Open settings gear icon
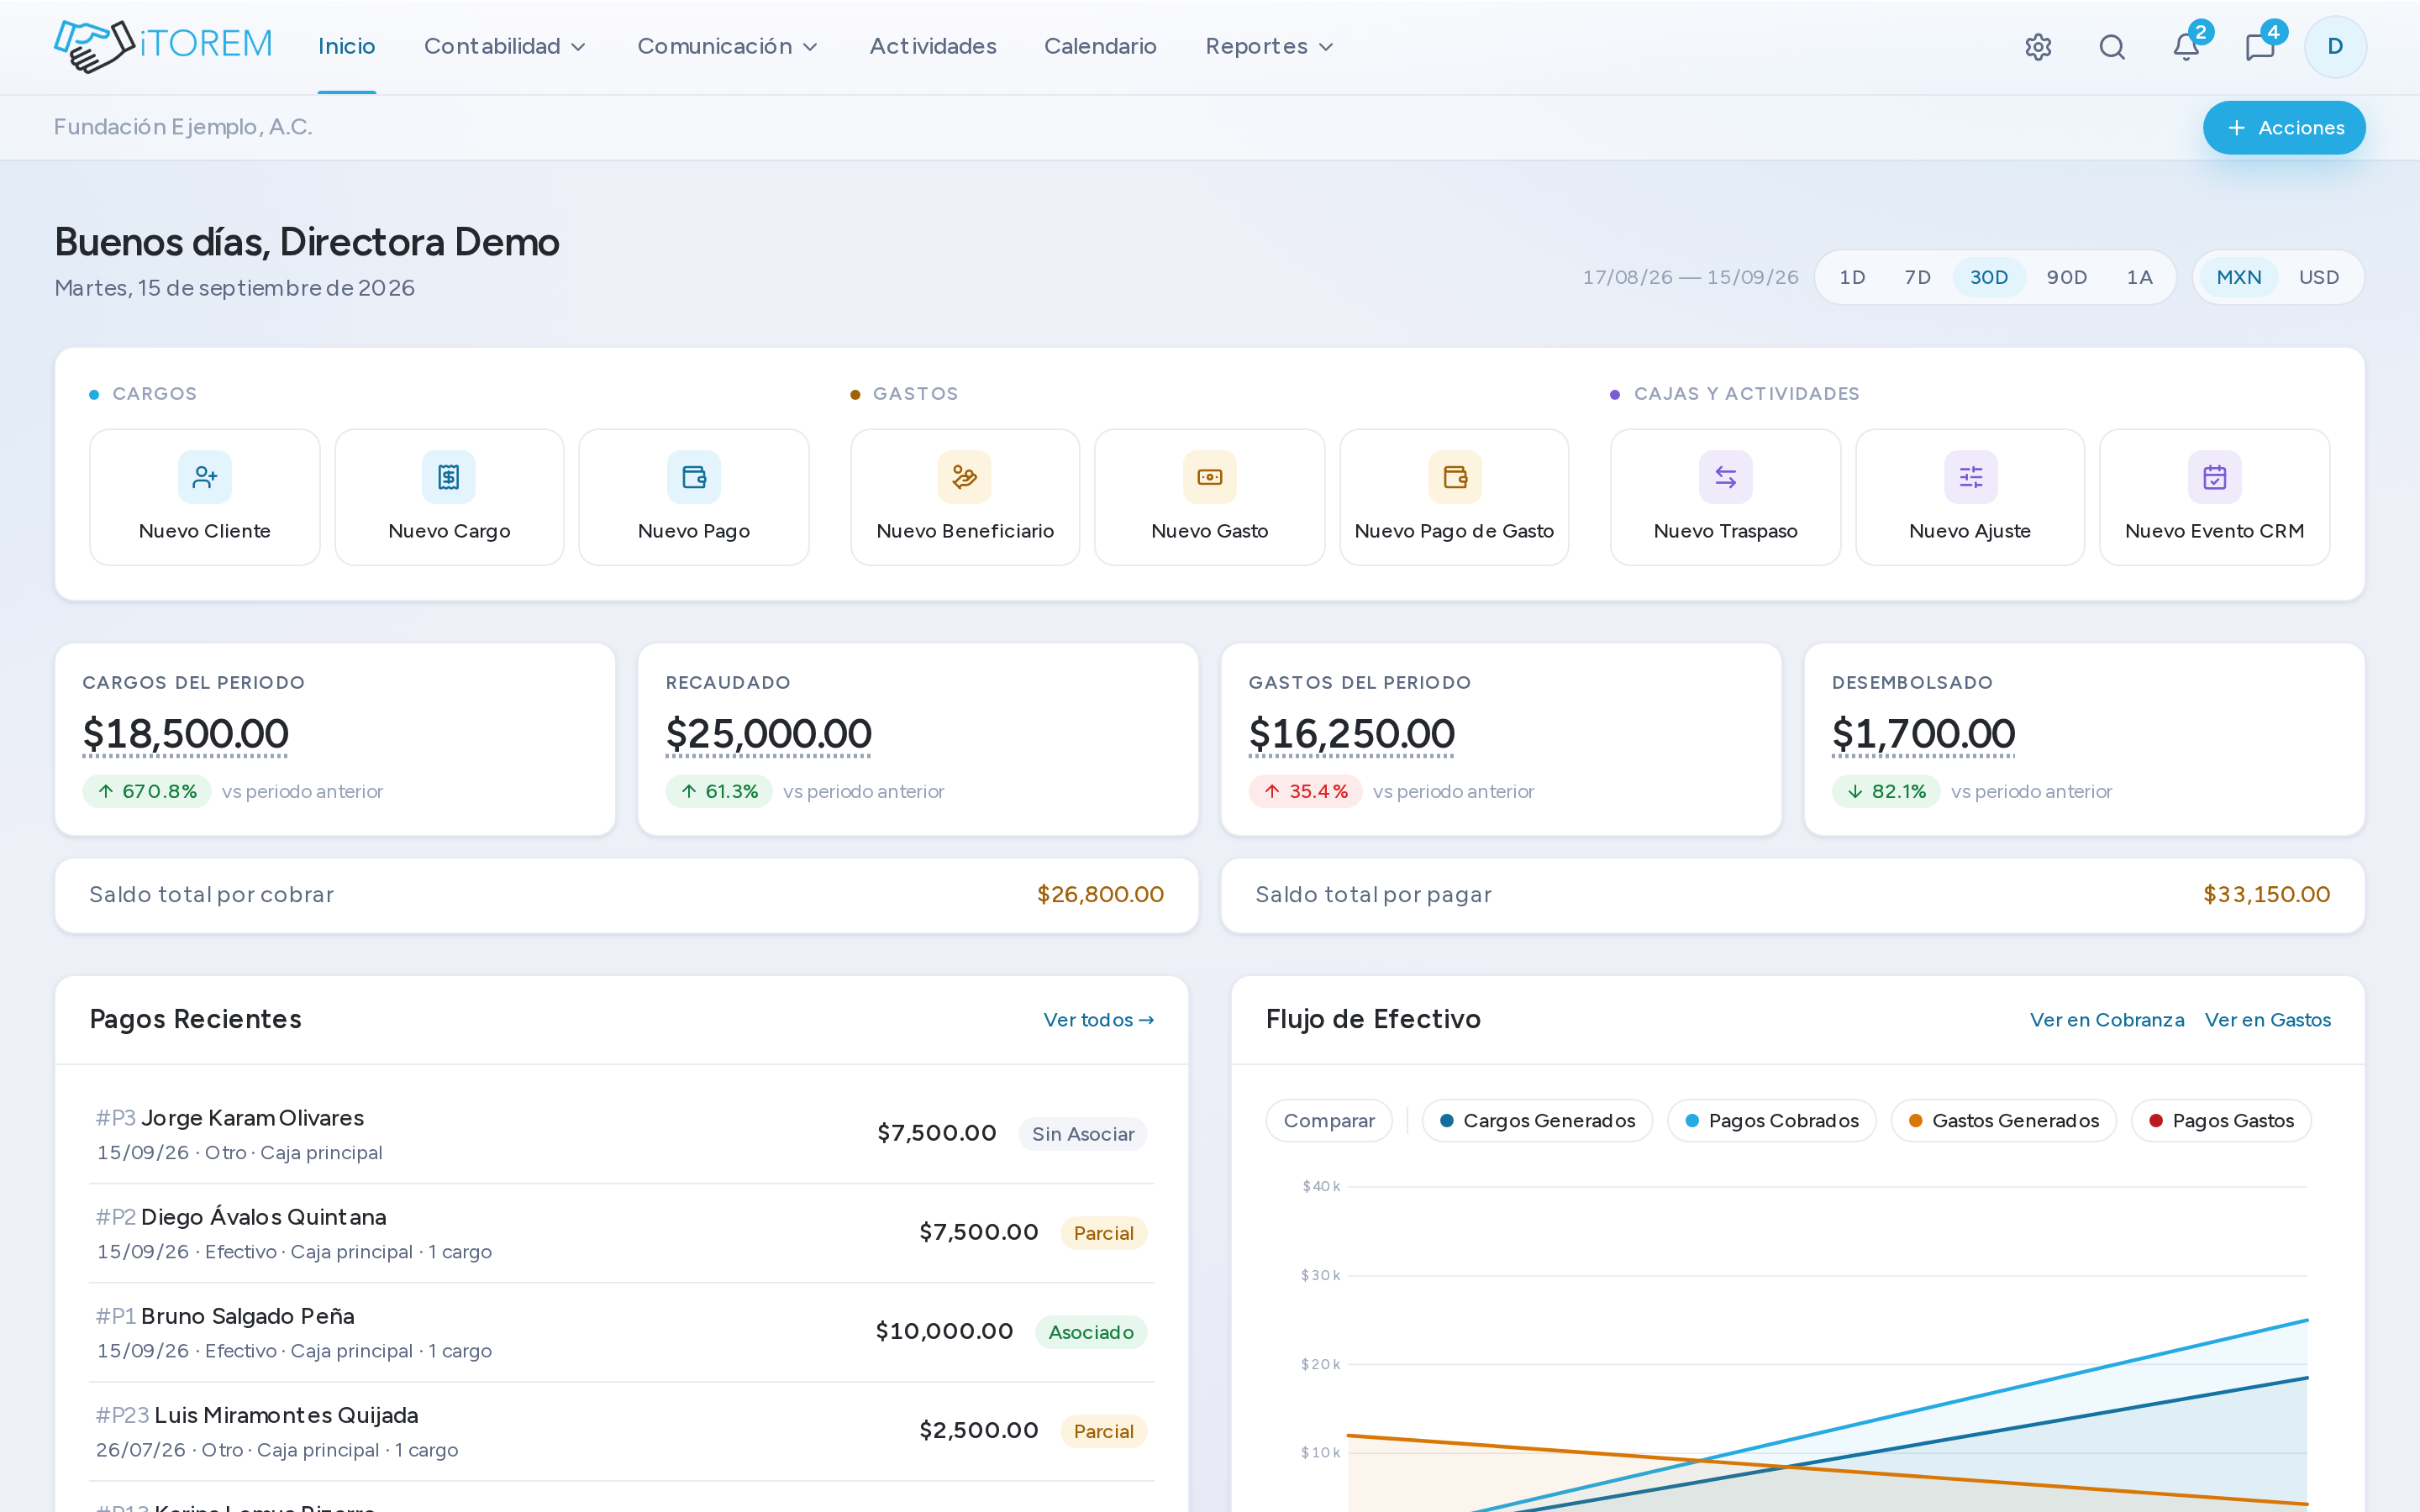2420x1512 pixels. [x=2038, y=47]
